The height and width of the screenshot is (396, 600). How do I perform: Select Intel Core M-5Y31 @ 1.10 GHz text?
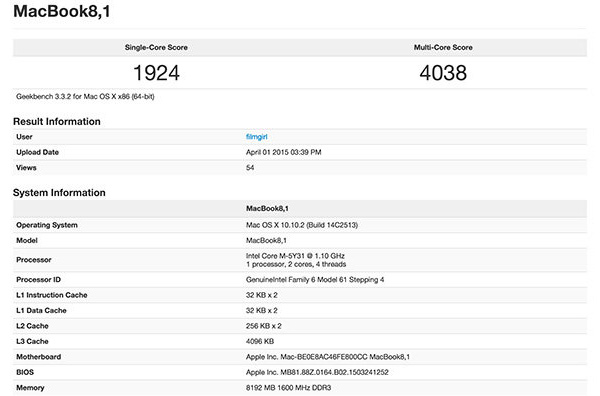pyautogui.click(x=295, y=256)
